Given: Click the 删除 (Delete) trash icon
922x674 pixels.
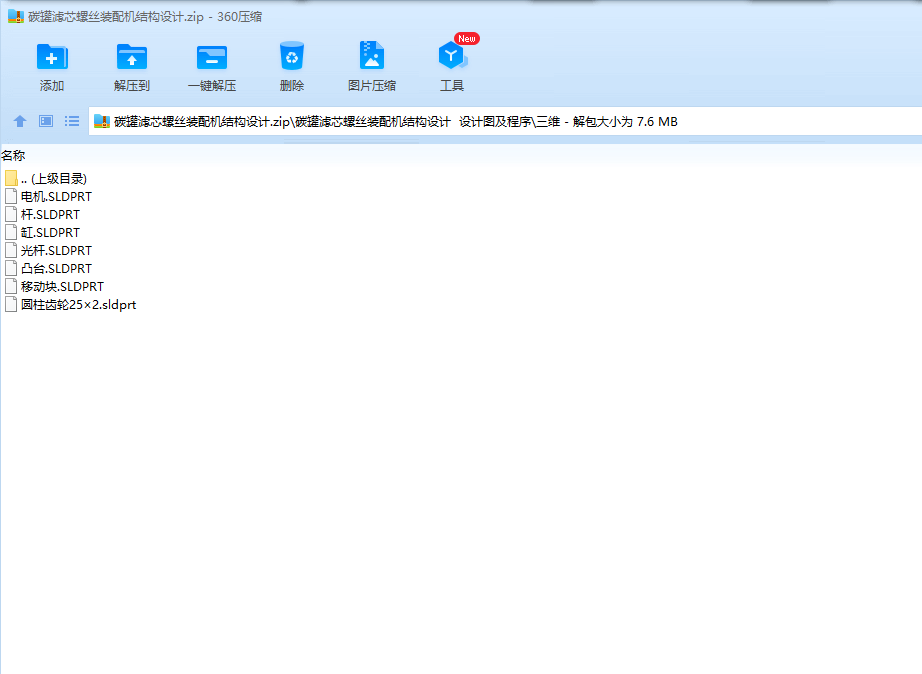Looking at the screenshot, I should point(292,56).
